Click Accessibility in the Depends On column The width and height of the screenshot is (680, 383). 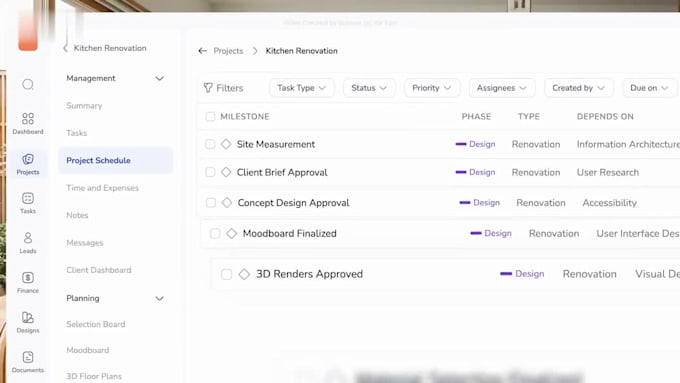(609, 203)
